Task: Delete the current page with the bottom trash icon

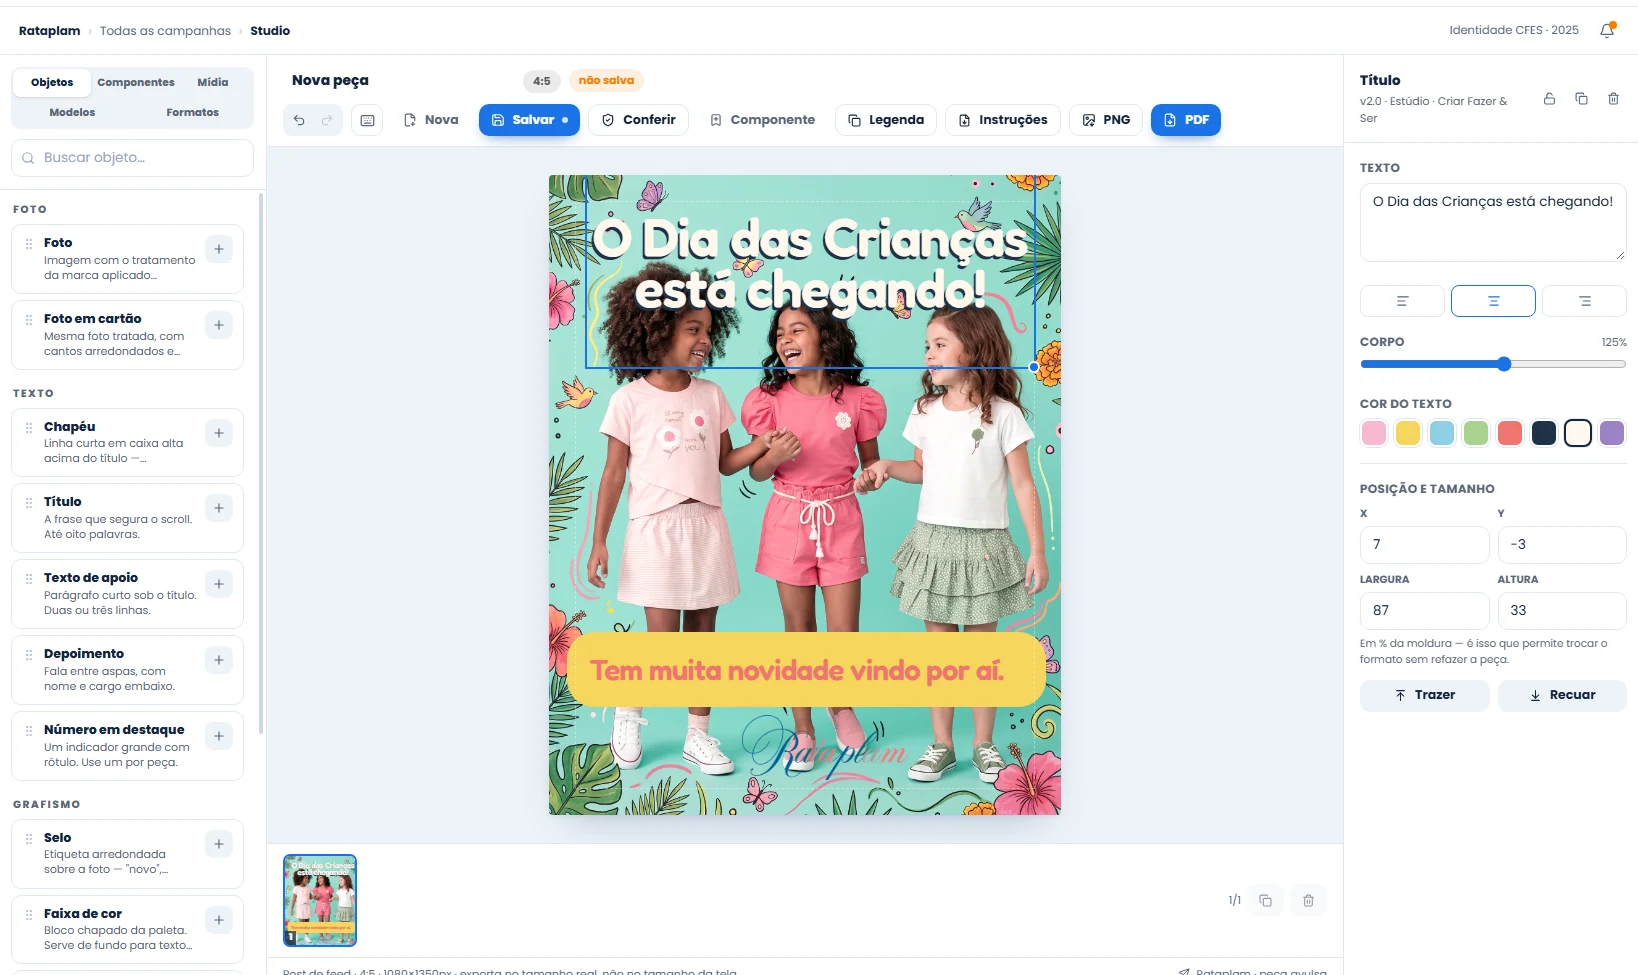Action: pos(1308,900)
